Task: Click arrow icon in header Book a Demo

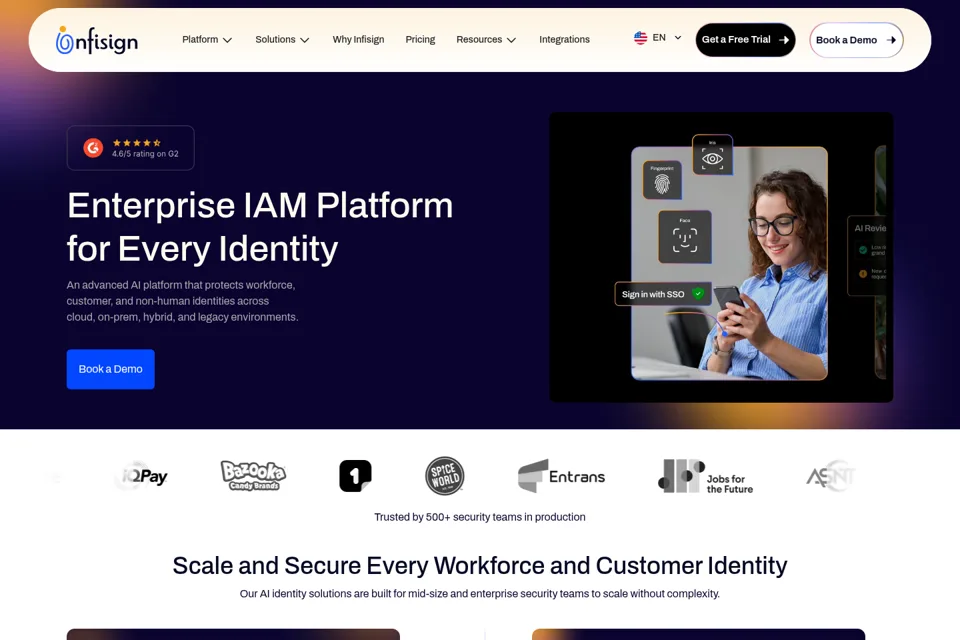Action: click(891, 40)
